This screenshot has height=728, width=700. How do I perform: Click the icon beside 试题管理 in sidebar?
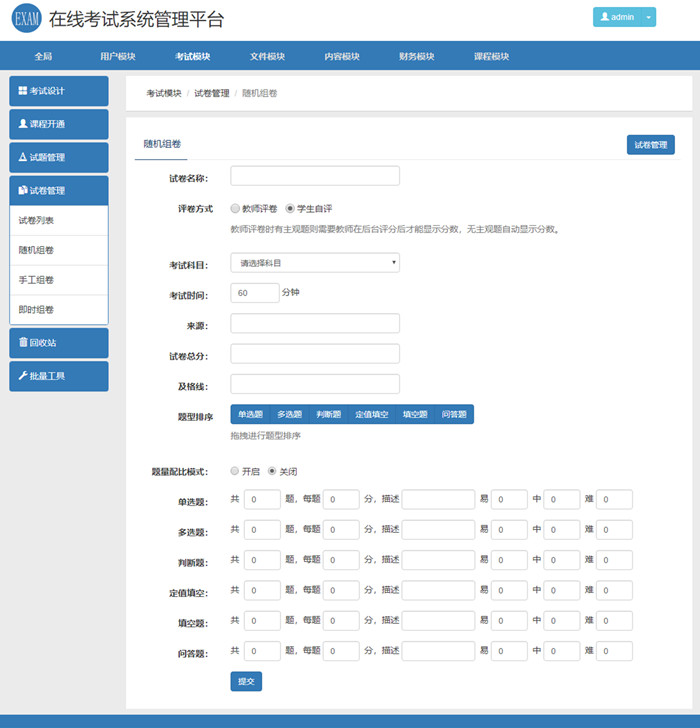(x=23, y=157)
